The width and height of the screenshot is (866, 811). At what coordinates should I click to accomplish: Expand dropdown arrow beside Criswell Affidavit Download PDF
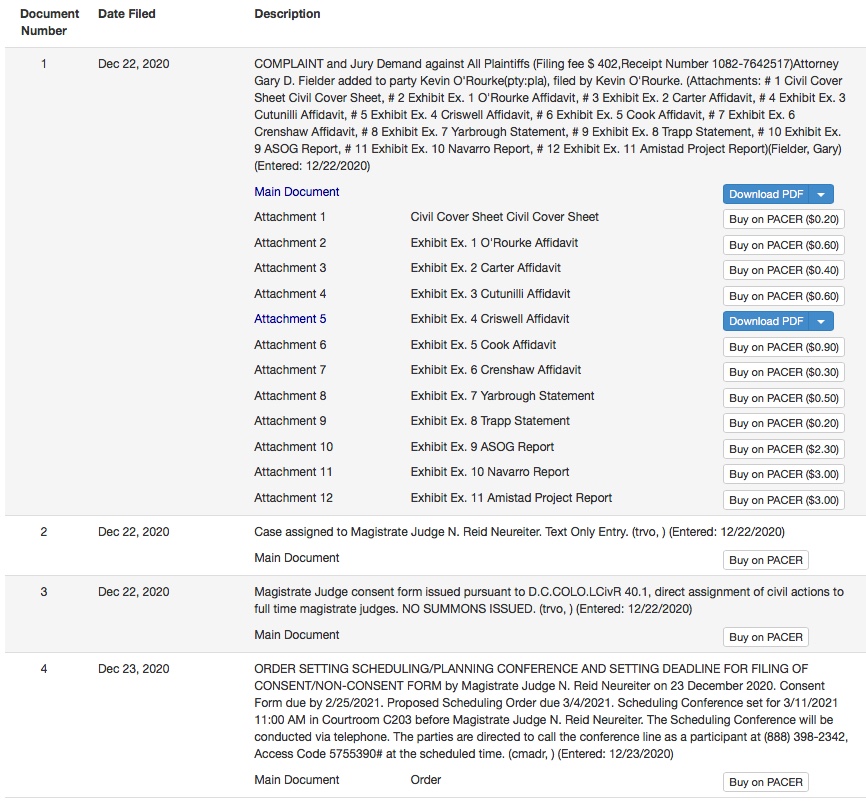[821, 322]
